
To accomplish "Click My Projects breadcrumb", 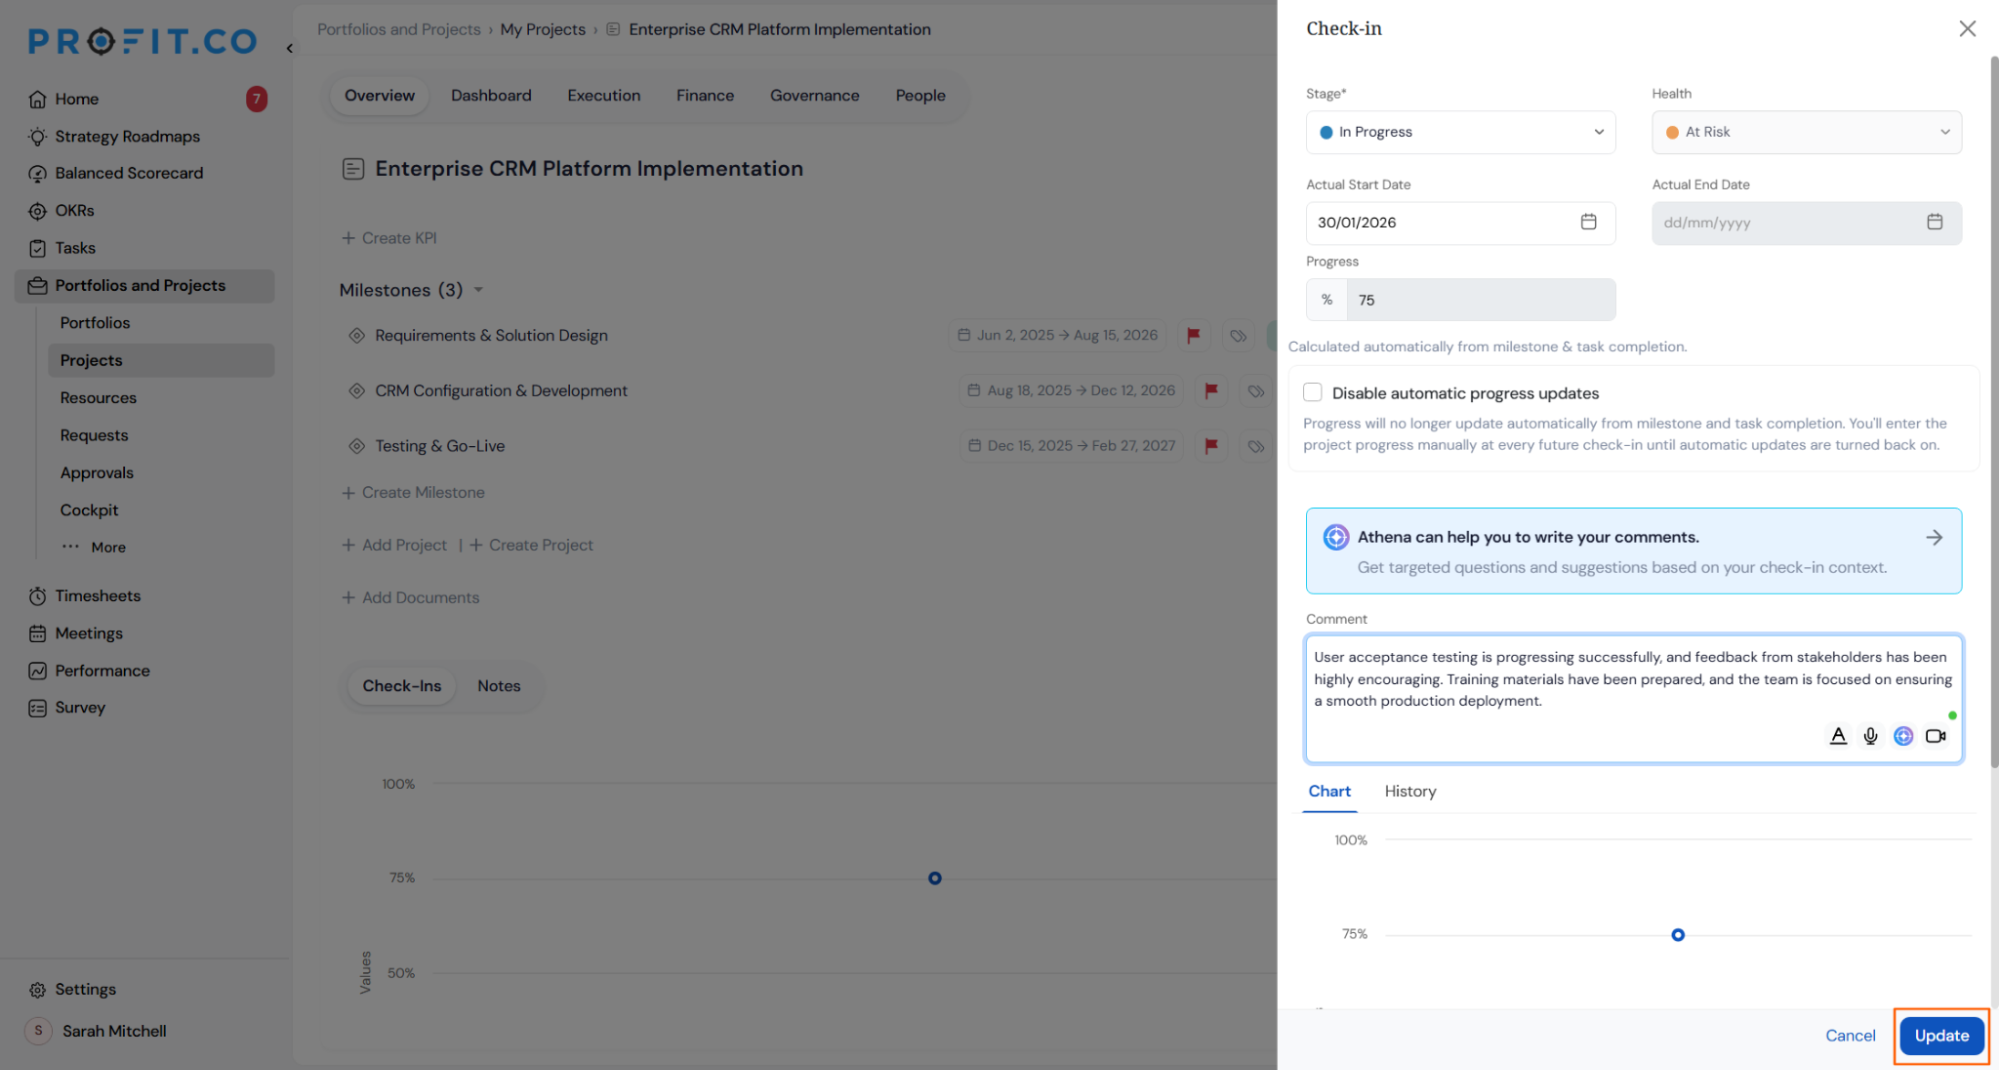I will [x=543, y=30].
